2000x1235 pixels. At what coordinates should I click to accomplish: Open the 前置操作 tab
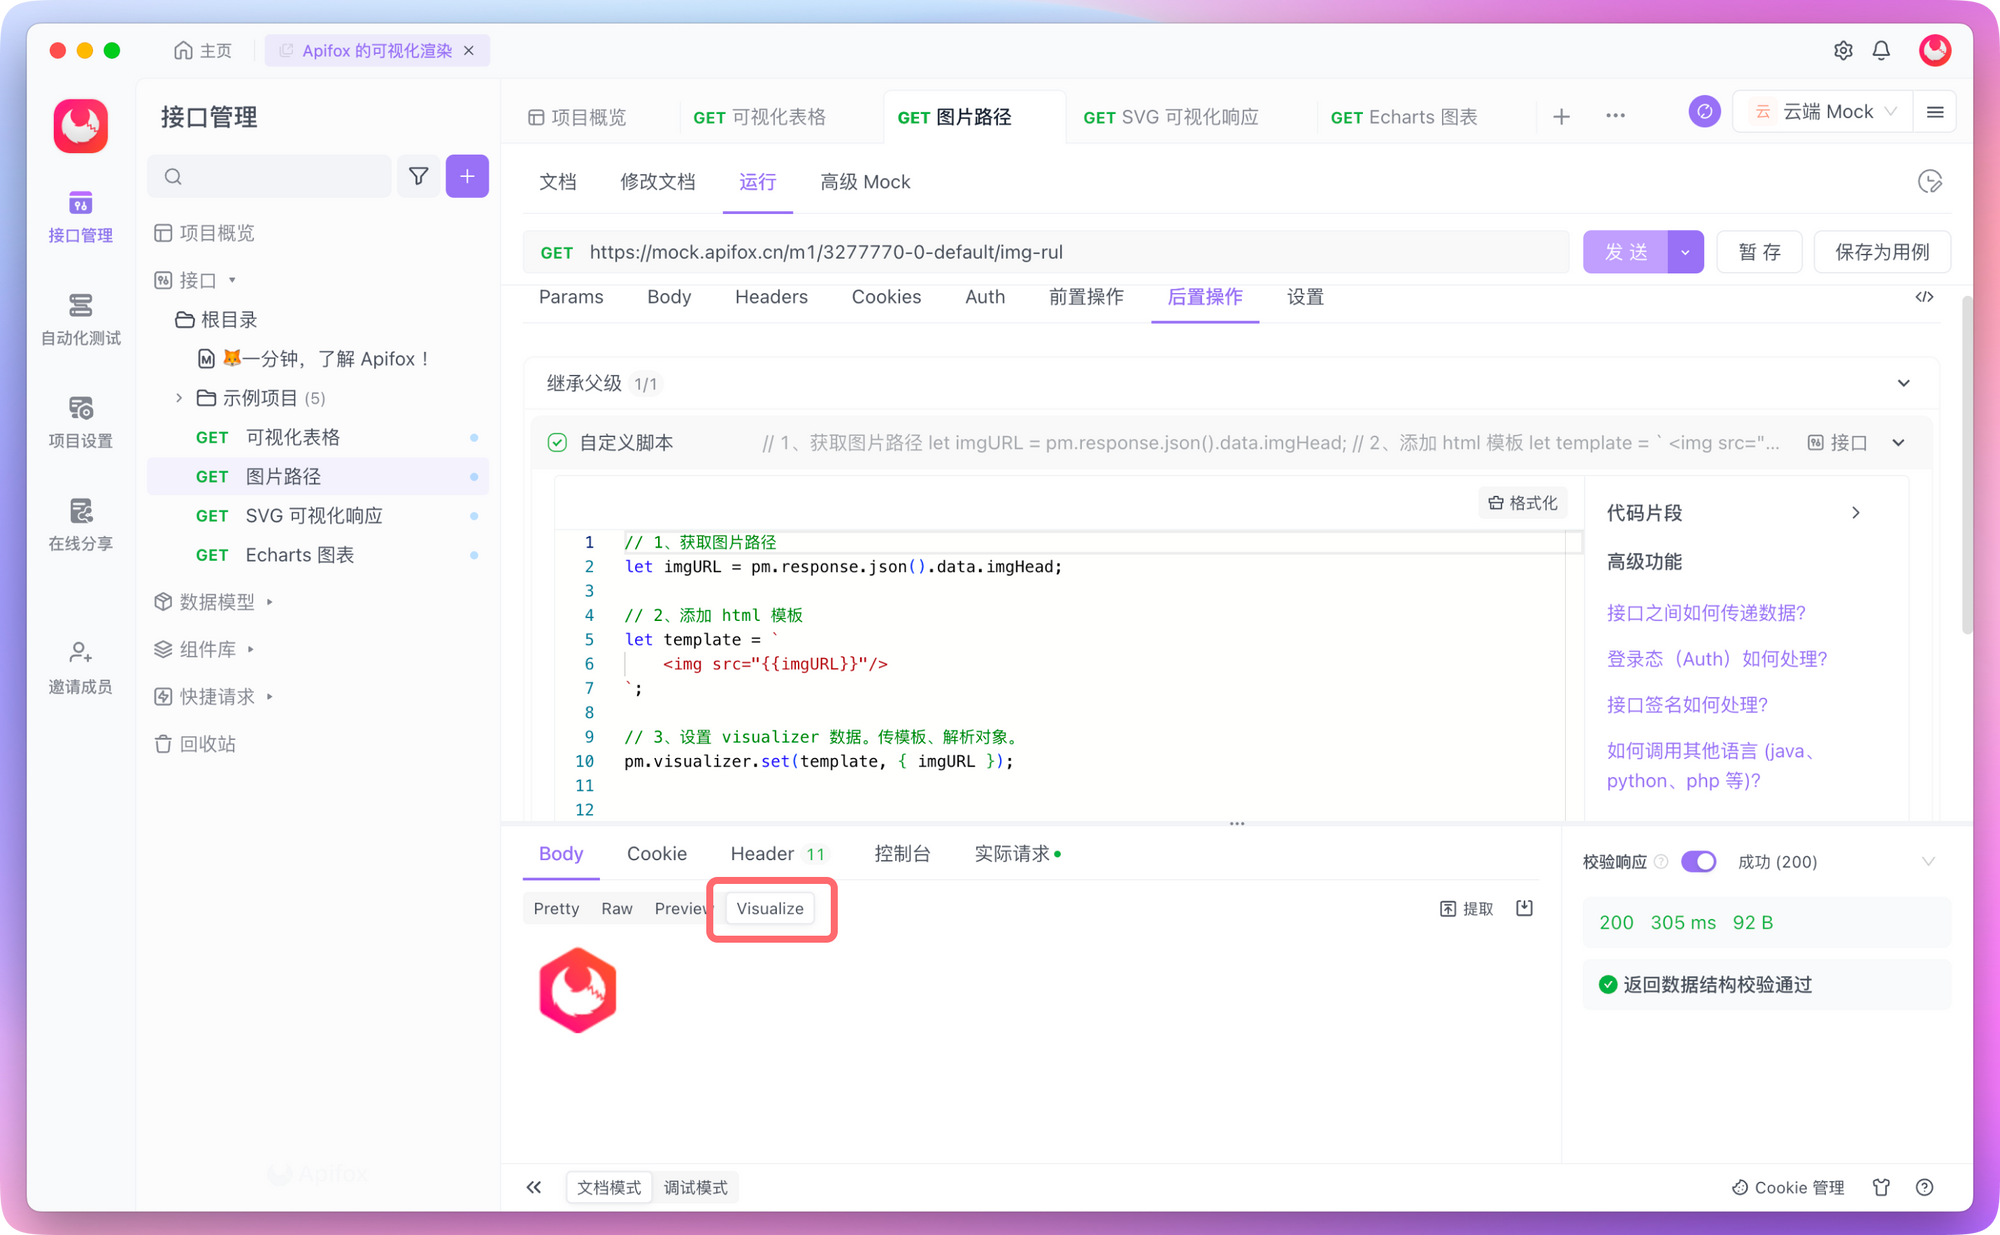click(1086, 297)
